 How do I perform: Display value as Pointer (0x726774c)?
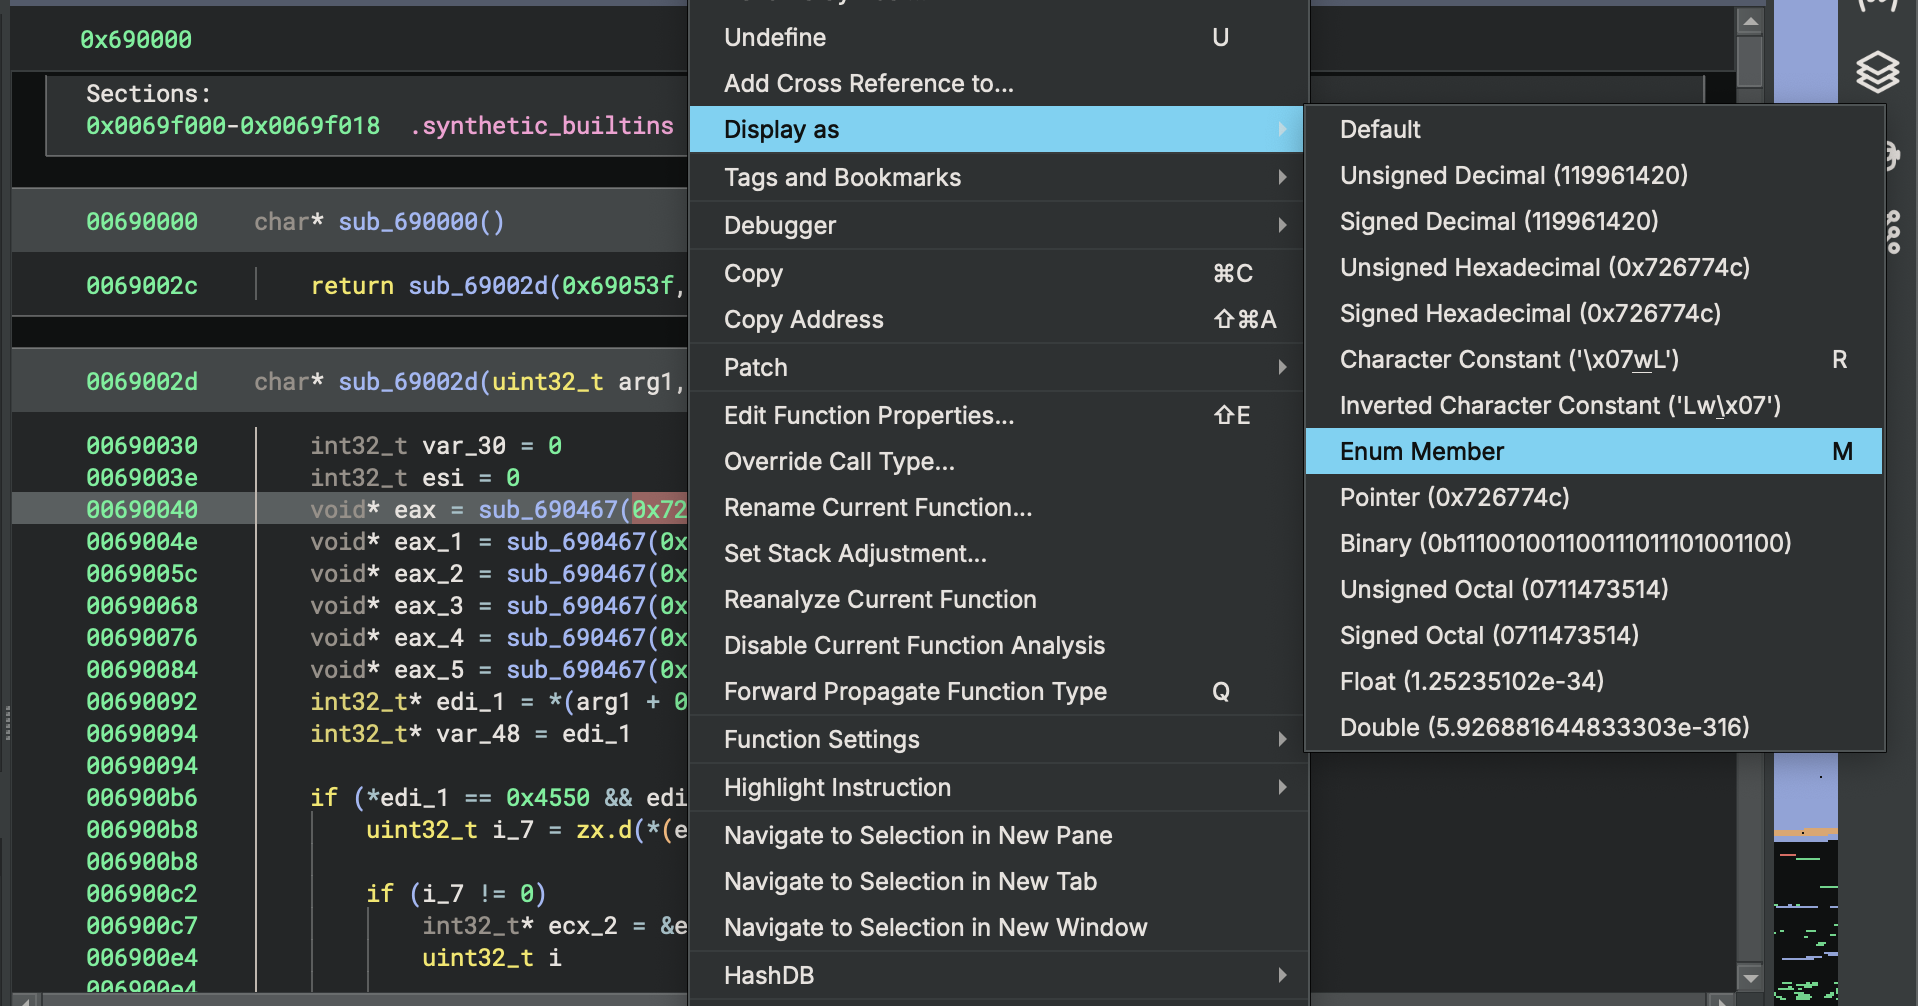[x=1594, y=497]
